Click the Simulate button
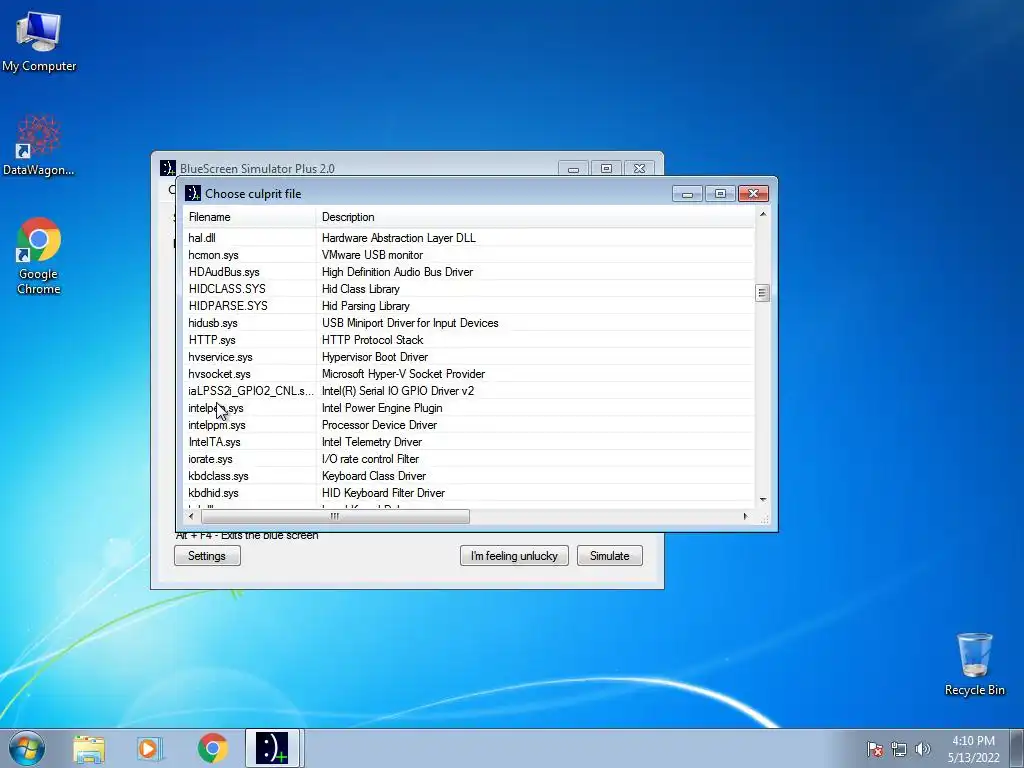Viewport: 1024px width, 768px height. [x=609, y=556]
